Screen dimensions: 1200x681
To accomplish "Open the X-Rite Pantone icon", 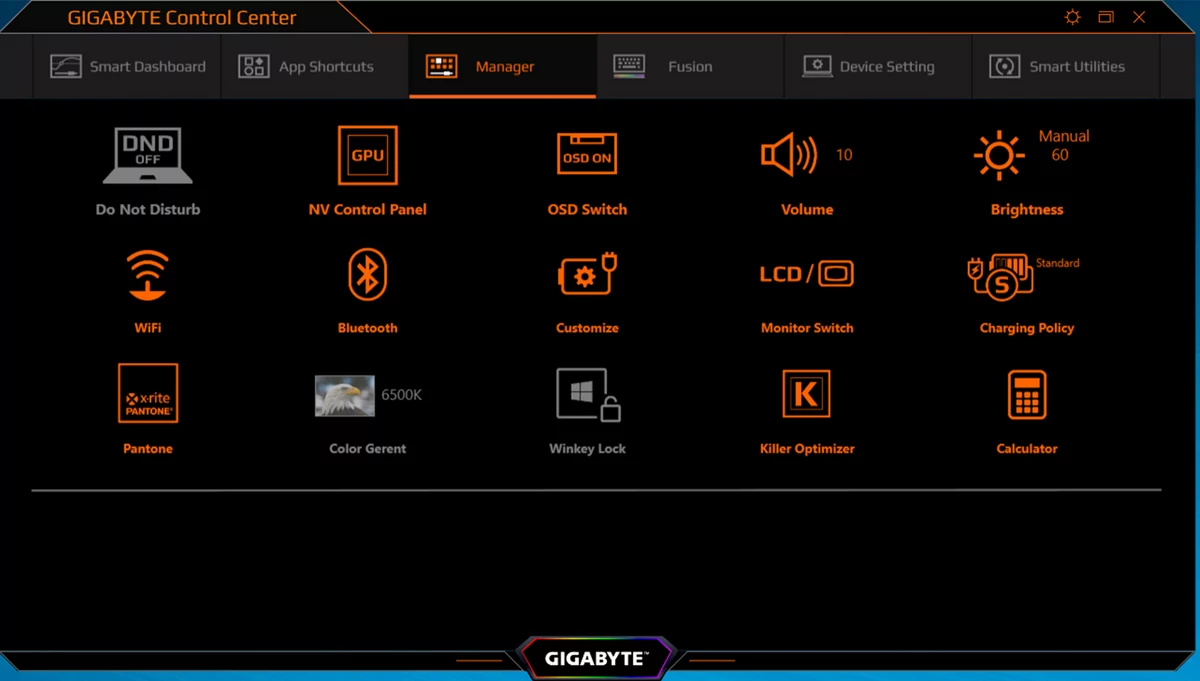I will tap(148, 394).
